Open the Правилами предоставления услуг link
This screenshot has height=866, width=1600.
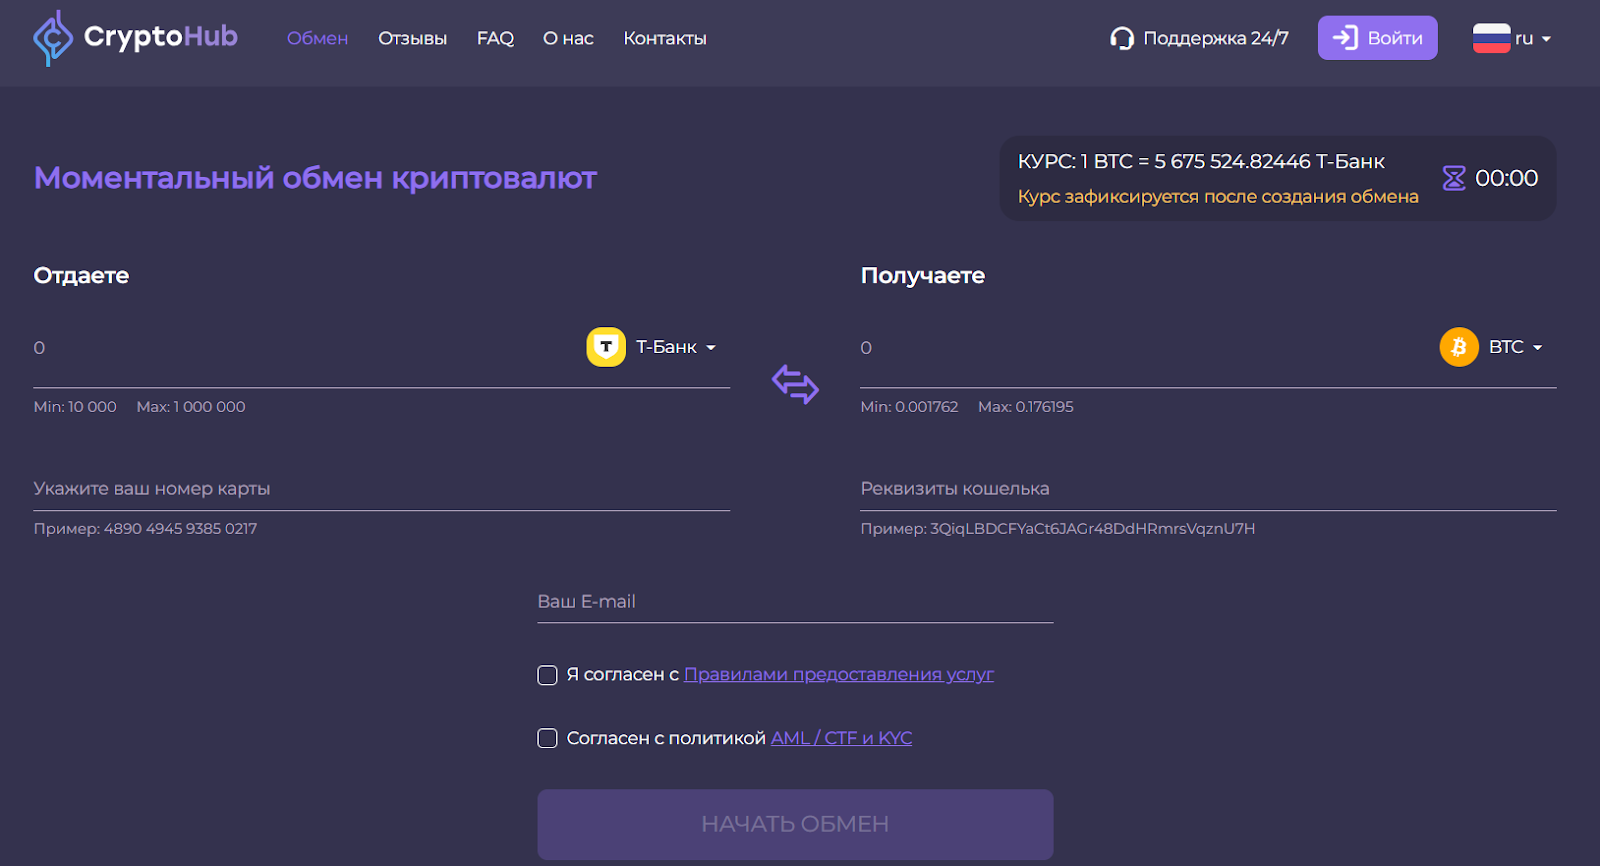tap(838, 674)
